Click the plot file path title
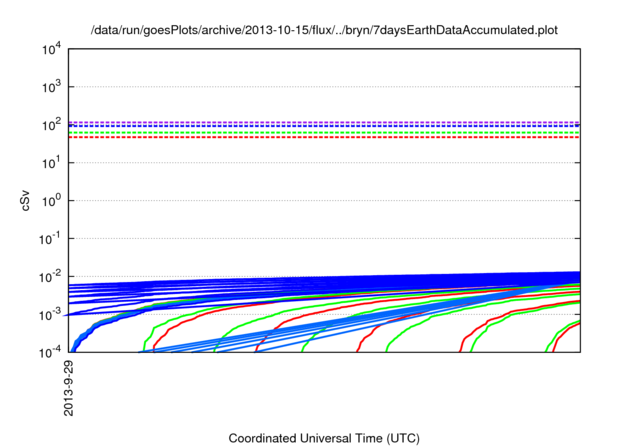Viewport: 640px width, 448px height. 324,30
